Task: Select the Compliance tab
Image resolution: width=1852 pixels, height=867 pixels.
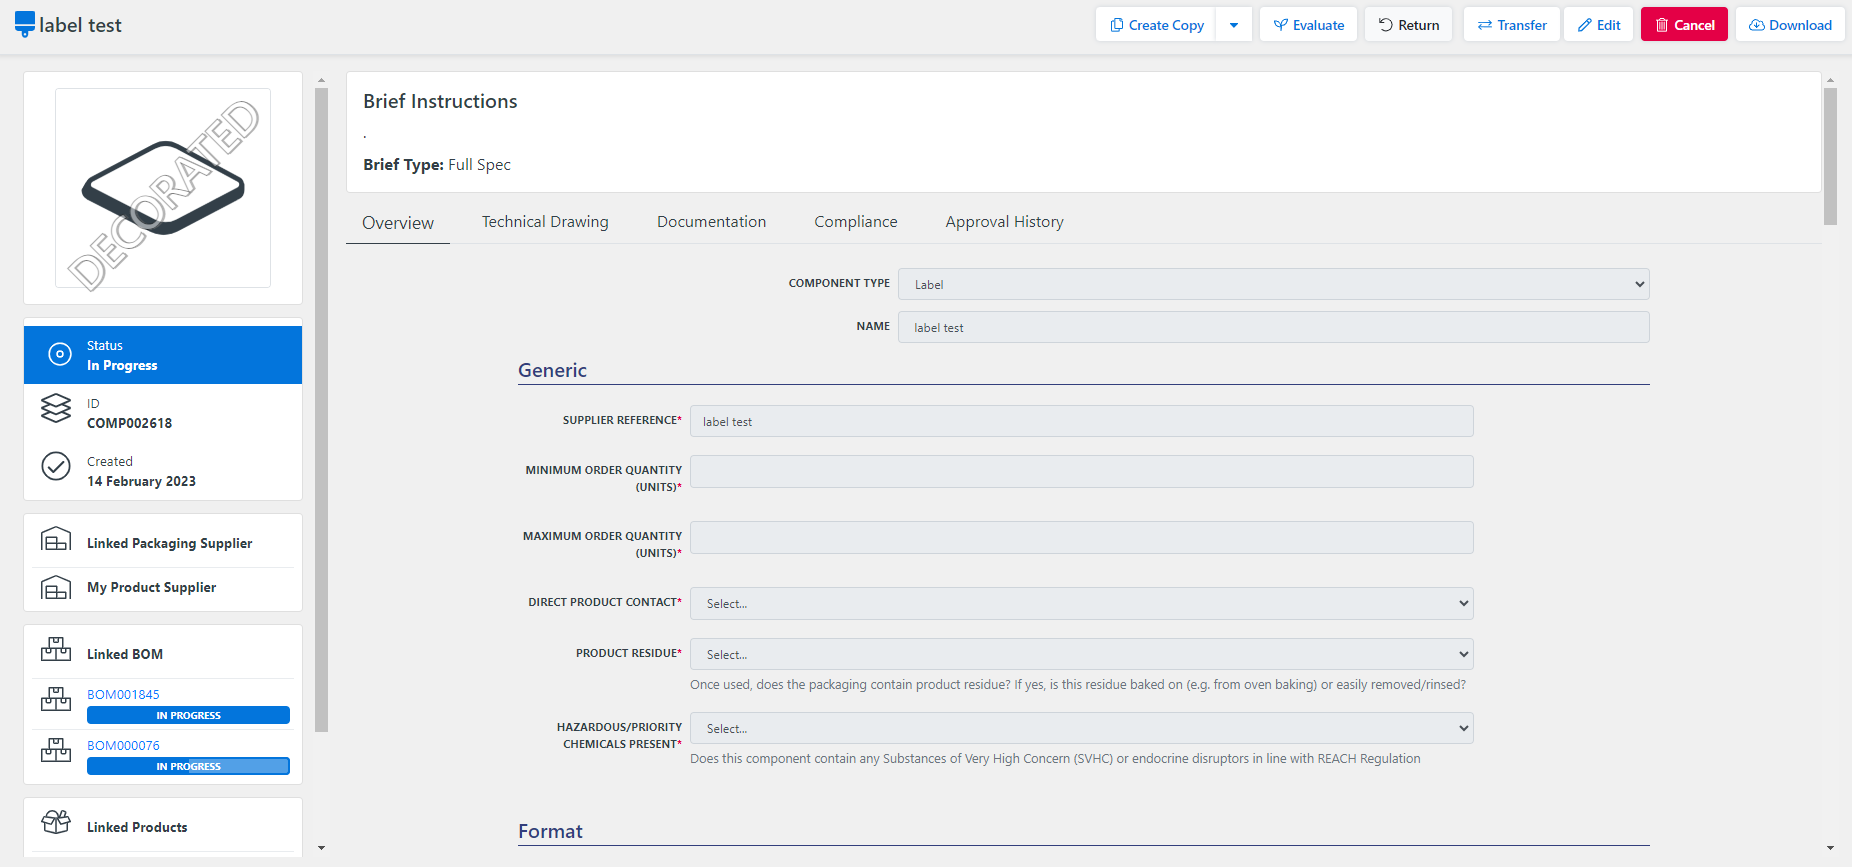Action: 855,222
